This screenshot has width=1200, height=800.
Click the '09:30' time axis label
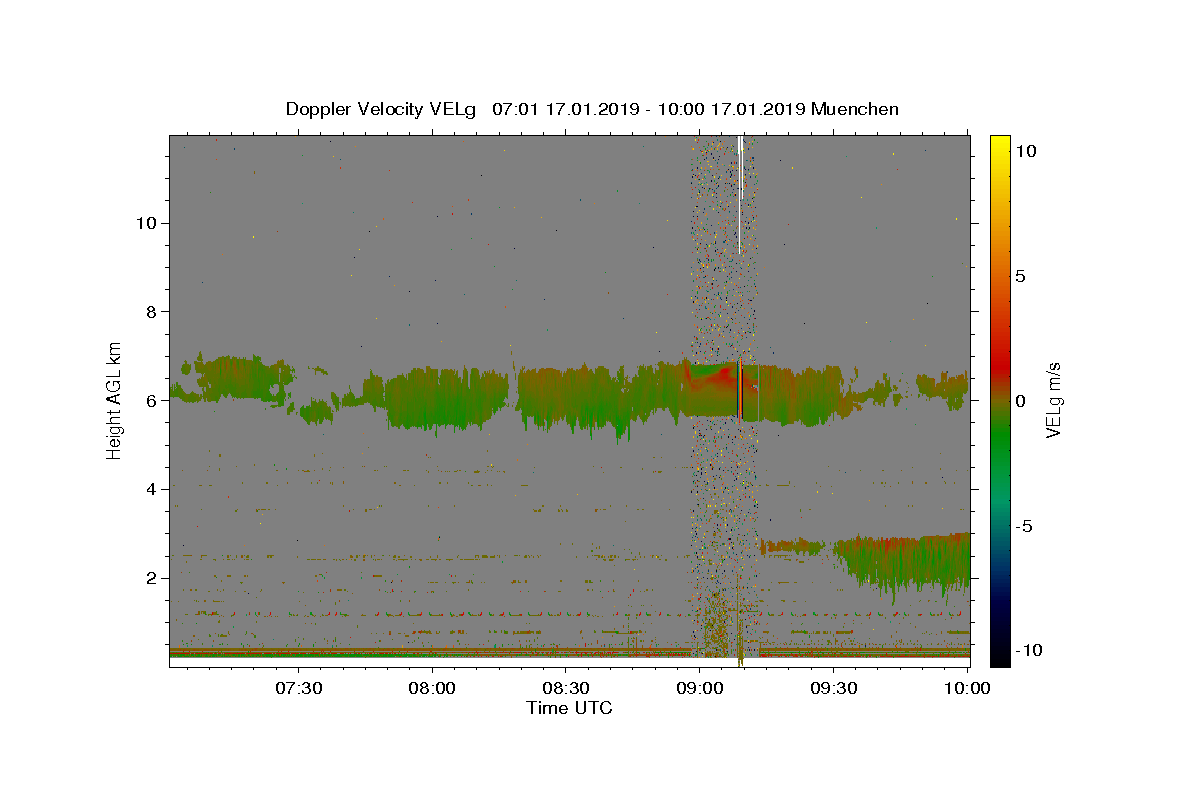(833, 688)
